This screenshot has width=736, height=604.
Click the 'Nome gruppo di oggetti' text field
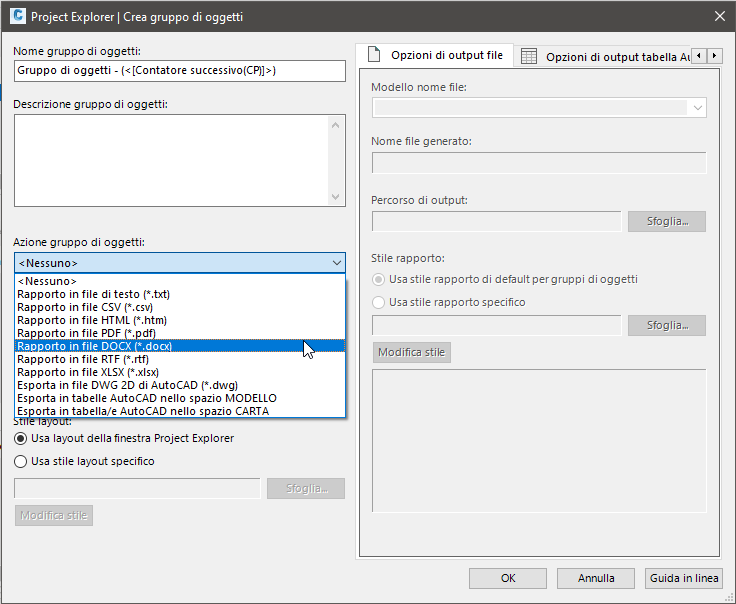coord(180,70)
